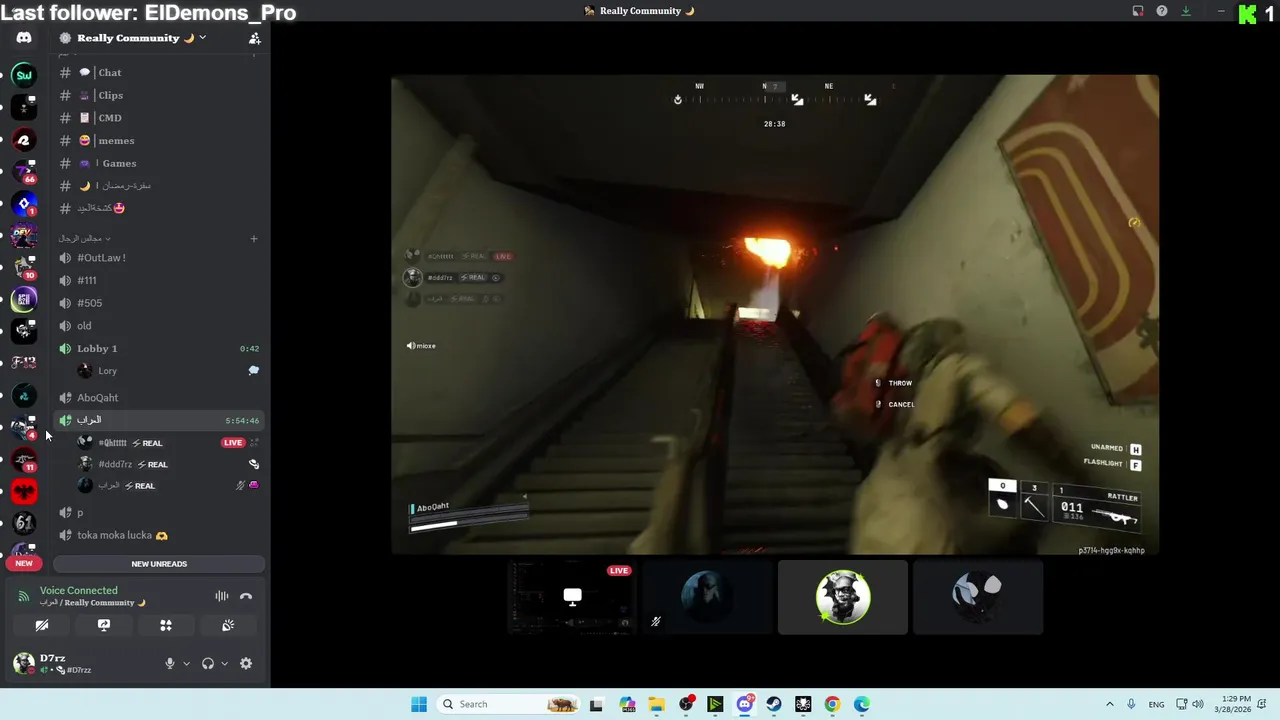Image resolution: width=1280 pixels, height=720 pixels.
Task: Select the muted dark avatar participant tile
Action: tap(707, 597)
